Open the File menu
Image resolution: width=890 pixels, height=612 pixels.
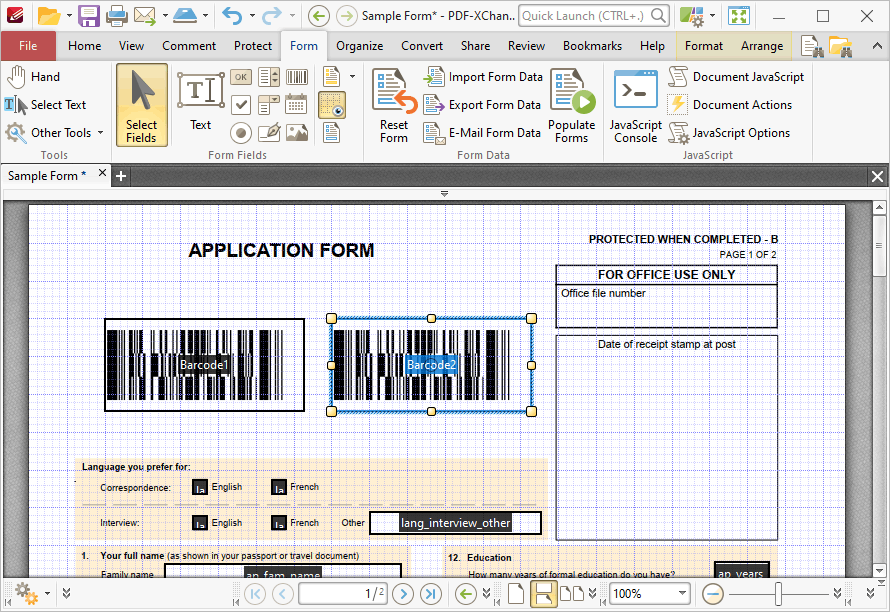coord(28,46)
